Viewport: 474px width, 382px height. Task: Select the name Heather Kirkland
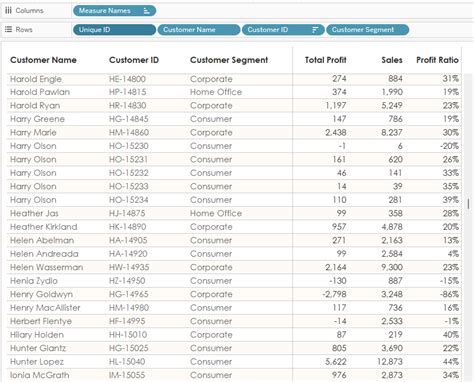click(x=44, y=227)
